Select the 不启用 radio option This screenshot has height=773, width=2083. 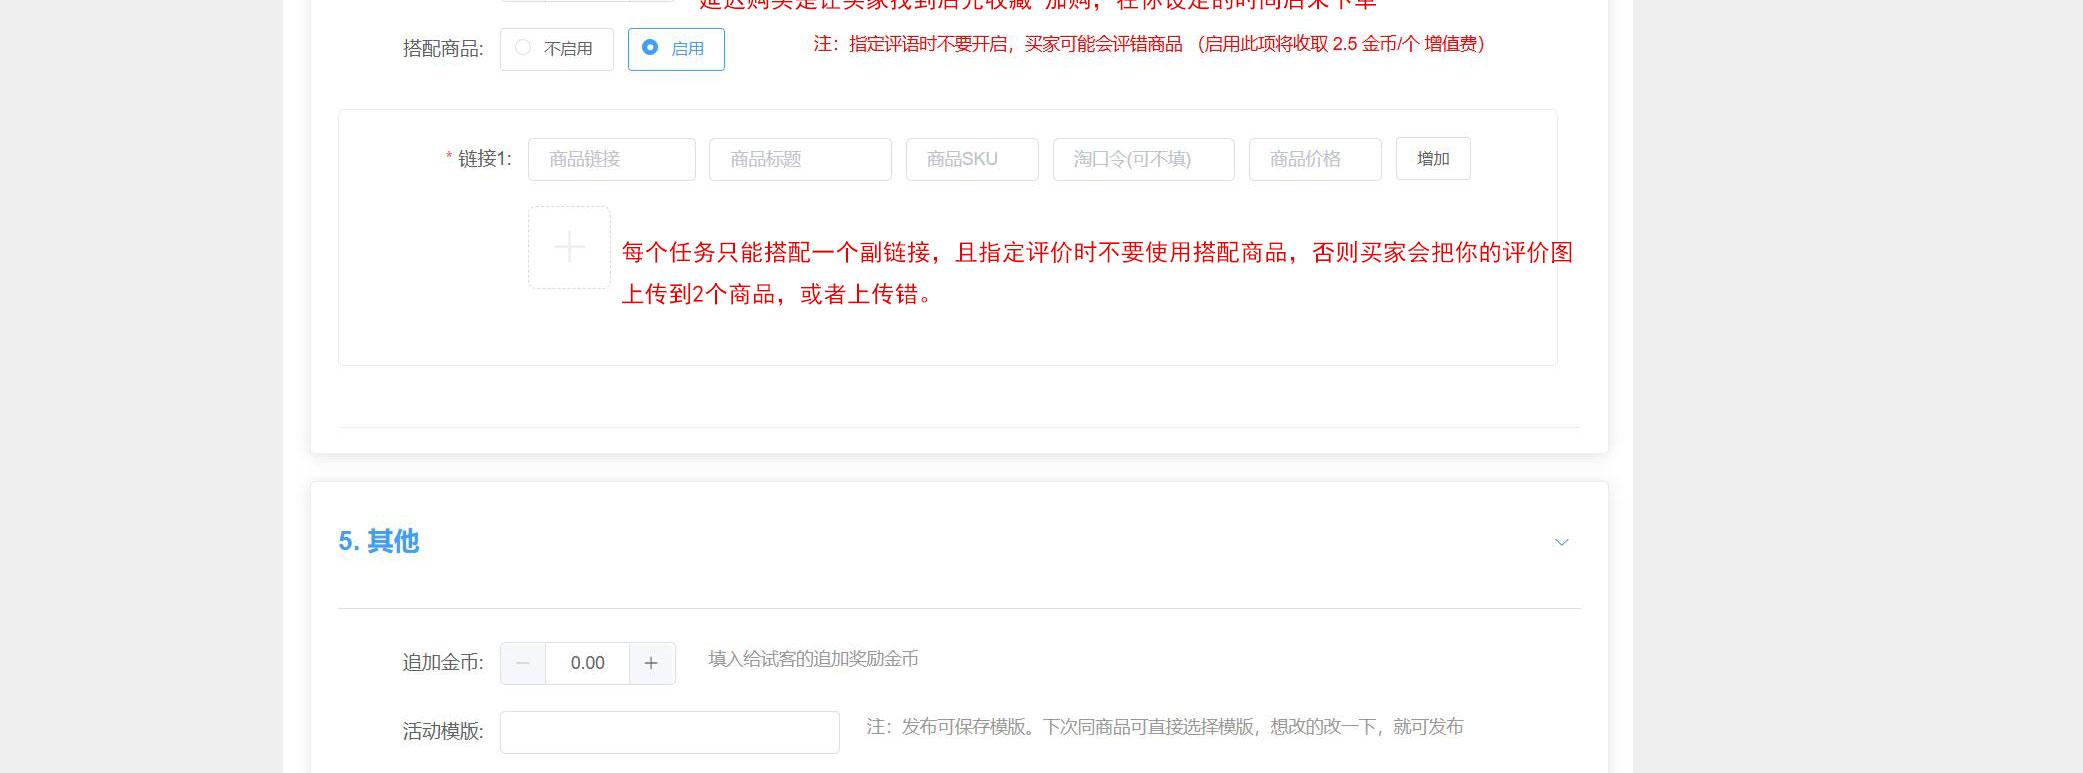coord(556,49)
